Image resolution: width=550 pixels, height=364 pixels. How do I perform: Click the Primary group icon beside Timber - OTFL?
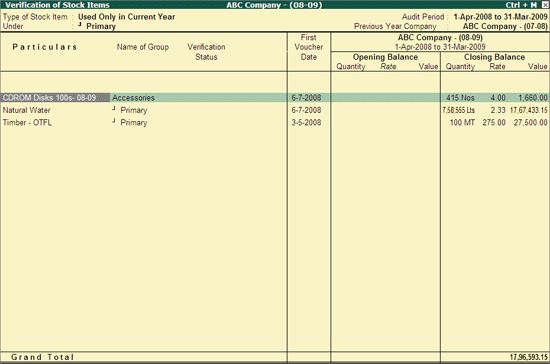tap(114, 121)
